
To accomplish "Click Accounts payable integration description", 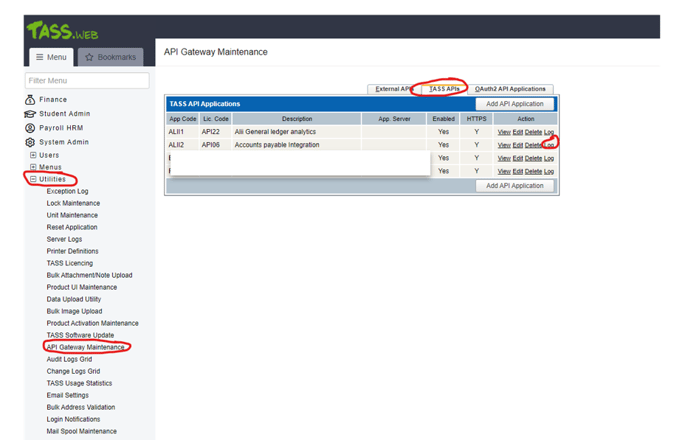I will [x=277, y=145].
